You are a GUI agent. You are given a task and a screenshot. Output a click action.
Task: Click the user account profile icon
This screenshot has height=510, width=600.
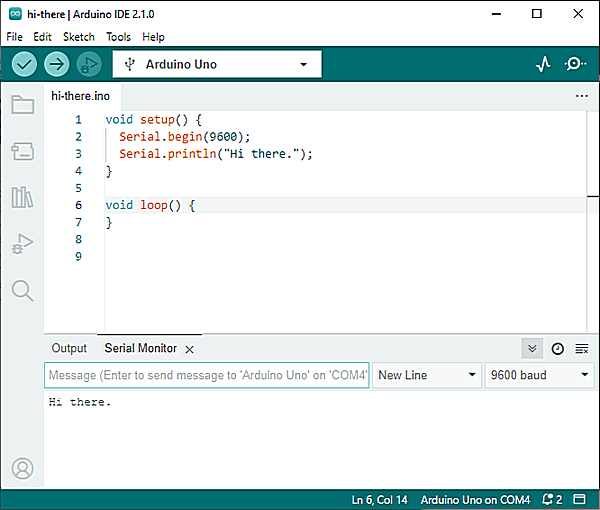point(23,468)
